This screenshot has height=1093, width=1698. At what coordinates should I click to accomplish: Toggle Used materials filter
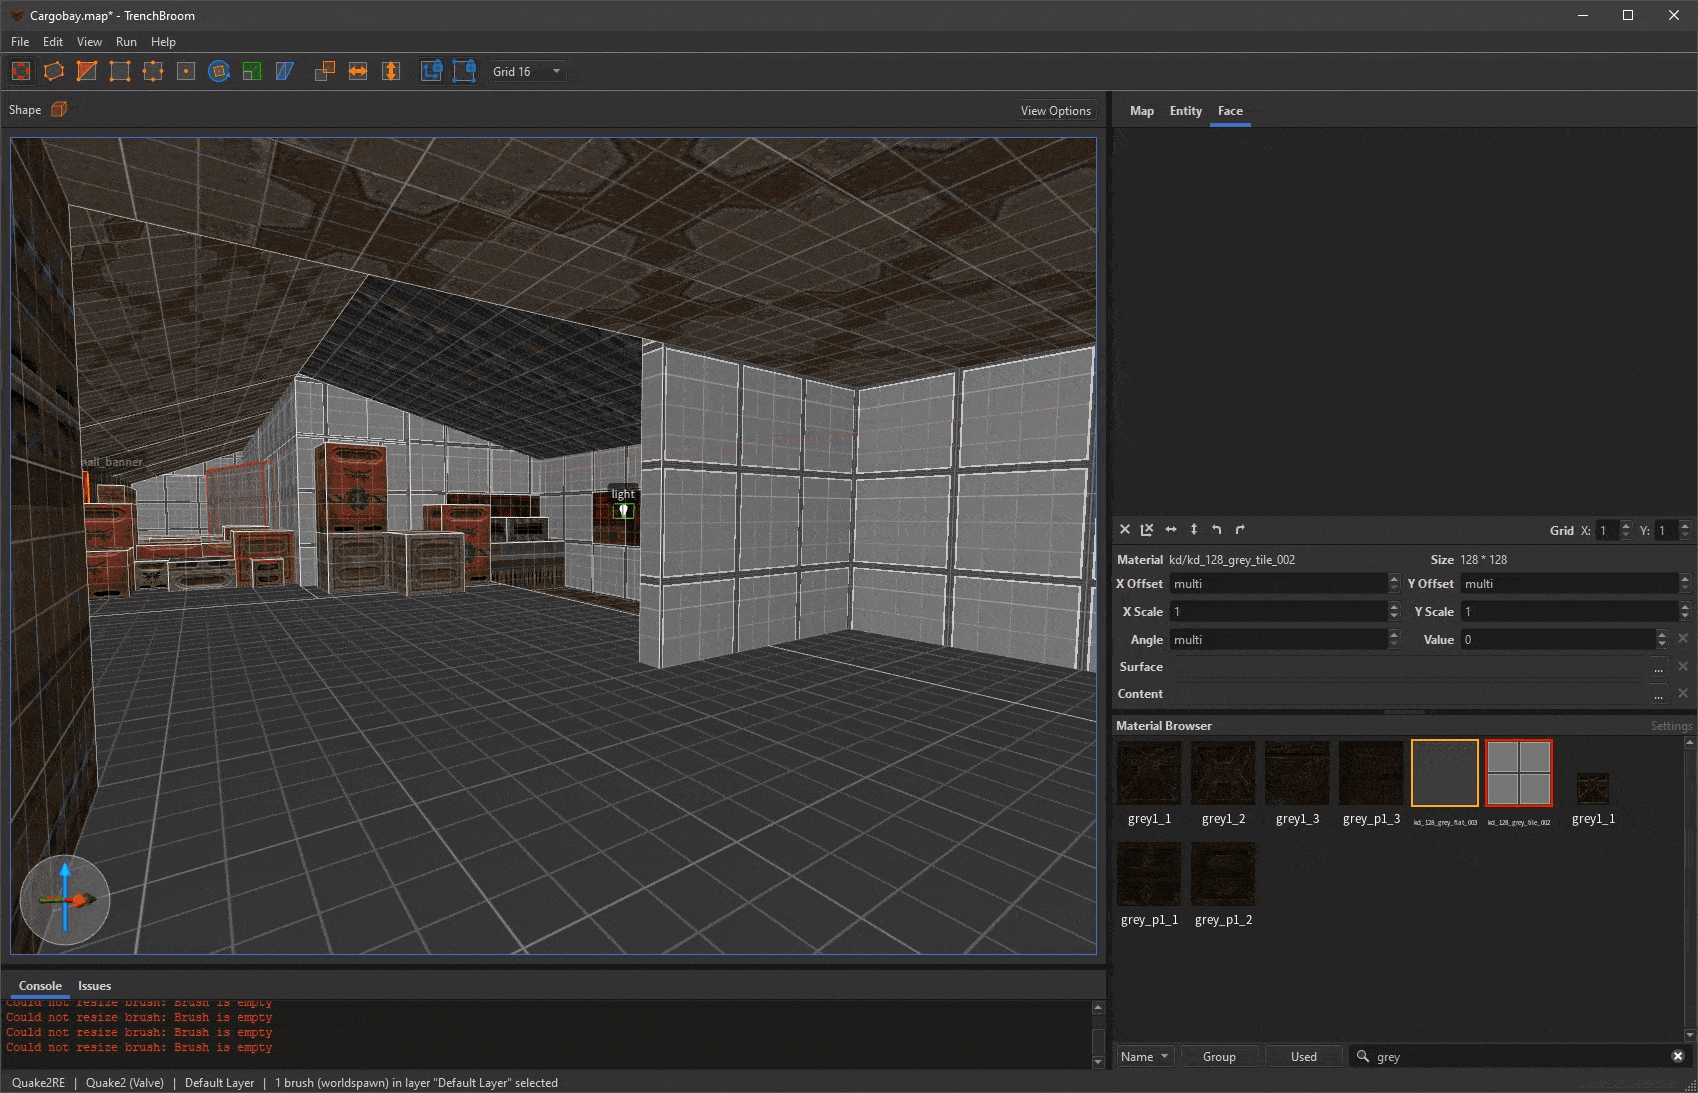click(1303, 1056)
